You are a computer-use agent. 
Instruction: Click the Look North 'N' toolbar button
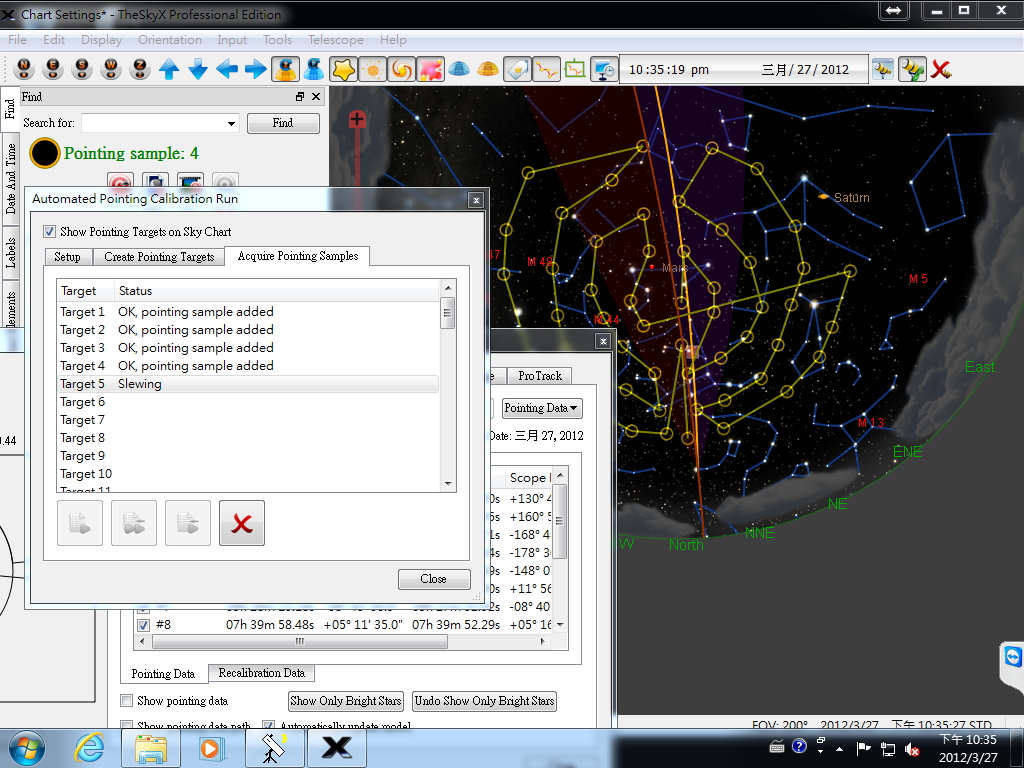[x=24, y=69]
